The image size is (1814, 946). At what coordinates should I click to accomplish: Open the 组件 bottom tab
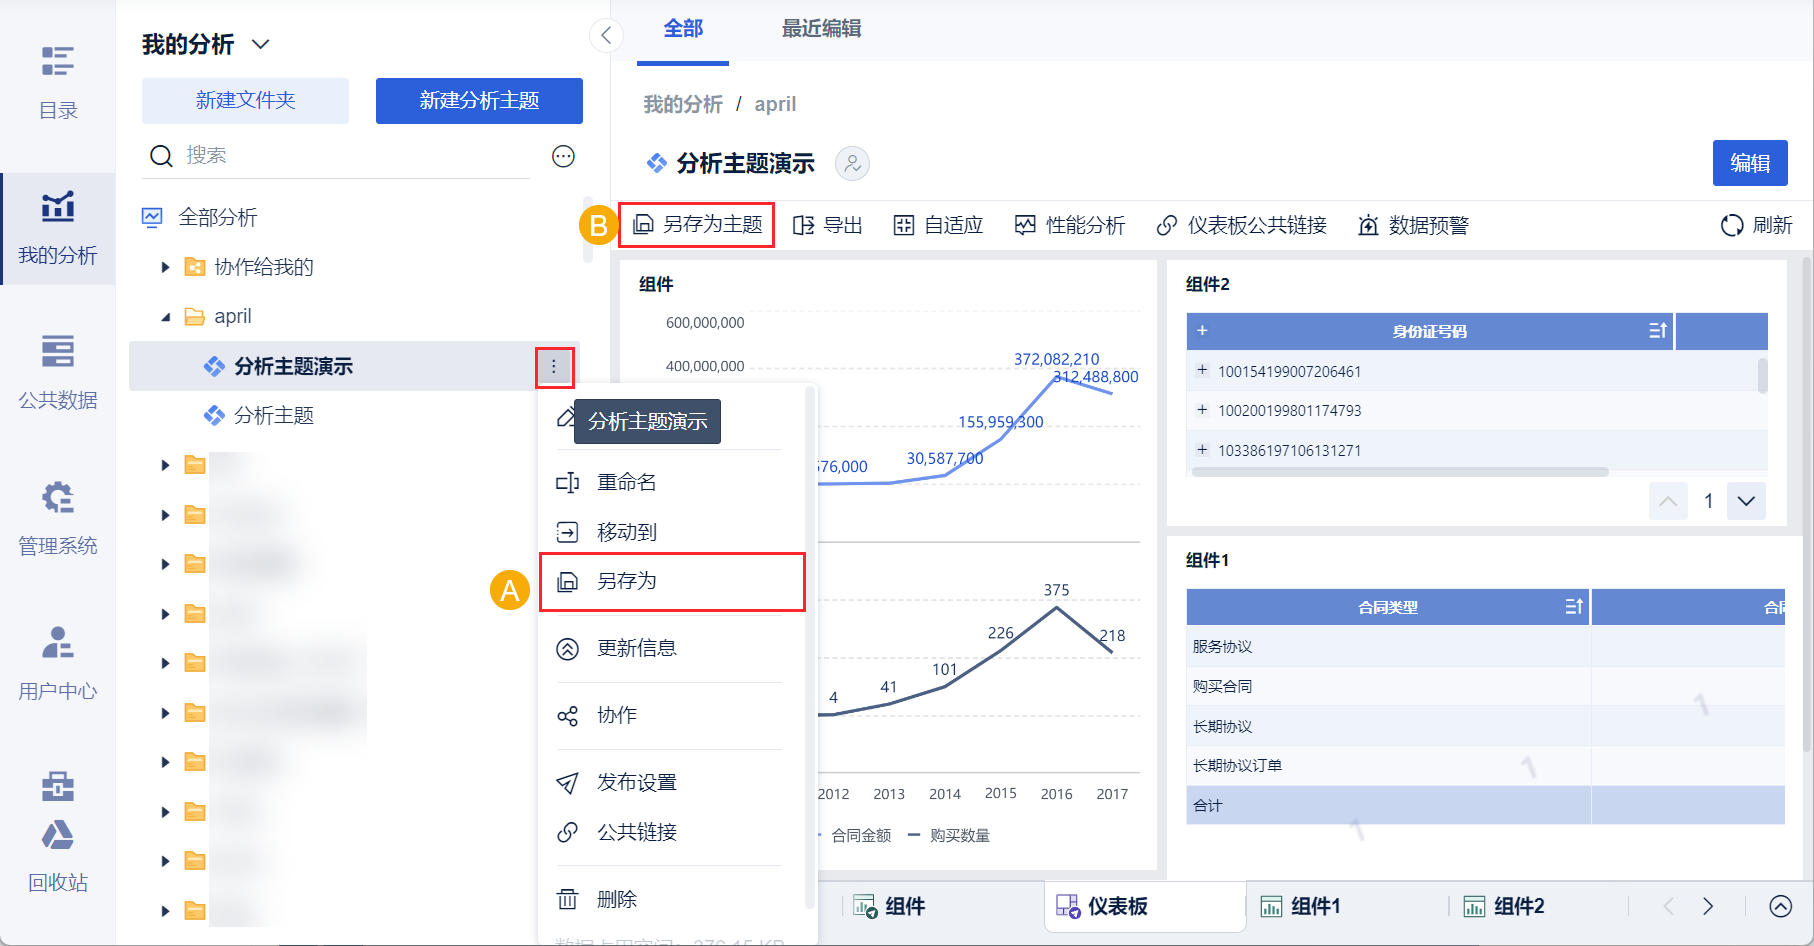[x=890, y=906]
